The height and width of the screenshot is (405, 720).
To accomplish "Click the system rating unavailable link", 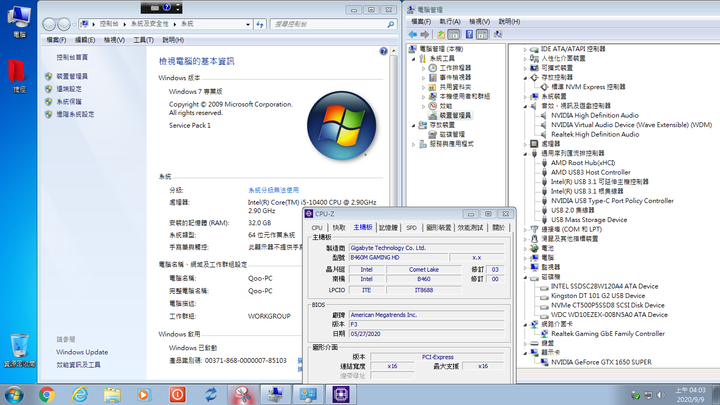I will (273, 190).
